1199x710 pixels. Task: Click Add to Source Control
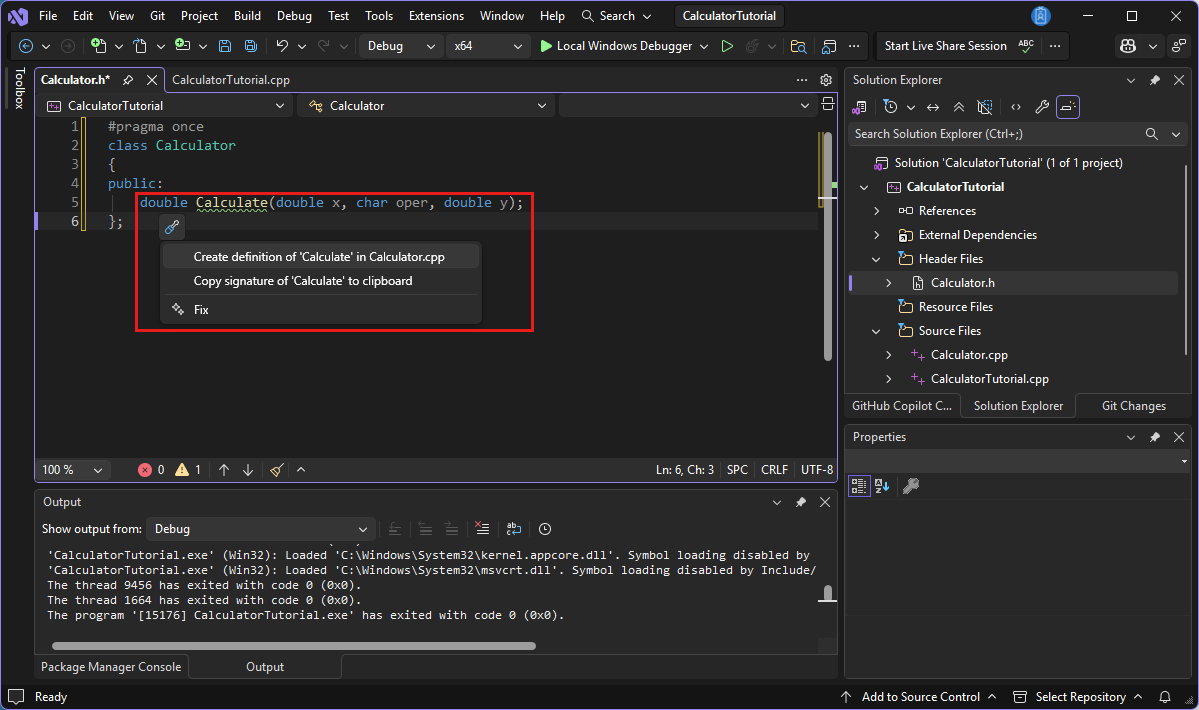click(x=920, y=697)
